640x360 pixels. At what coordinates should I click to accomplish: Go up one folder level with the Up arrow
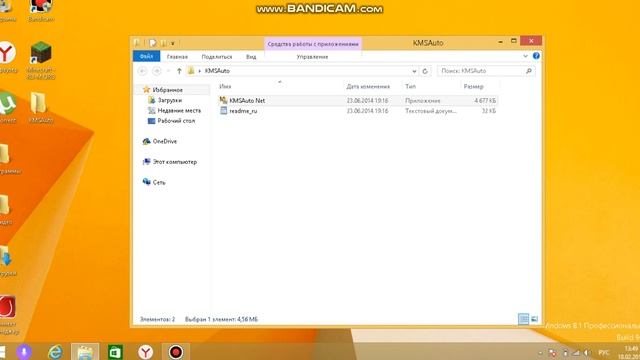point(179,71)
